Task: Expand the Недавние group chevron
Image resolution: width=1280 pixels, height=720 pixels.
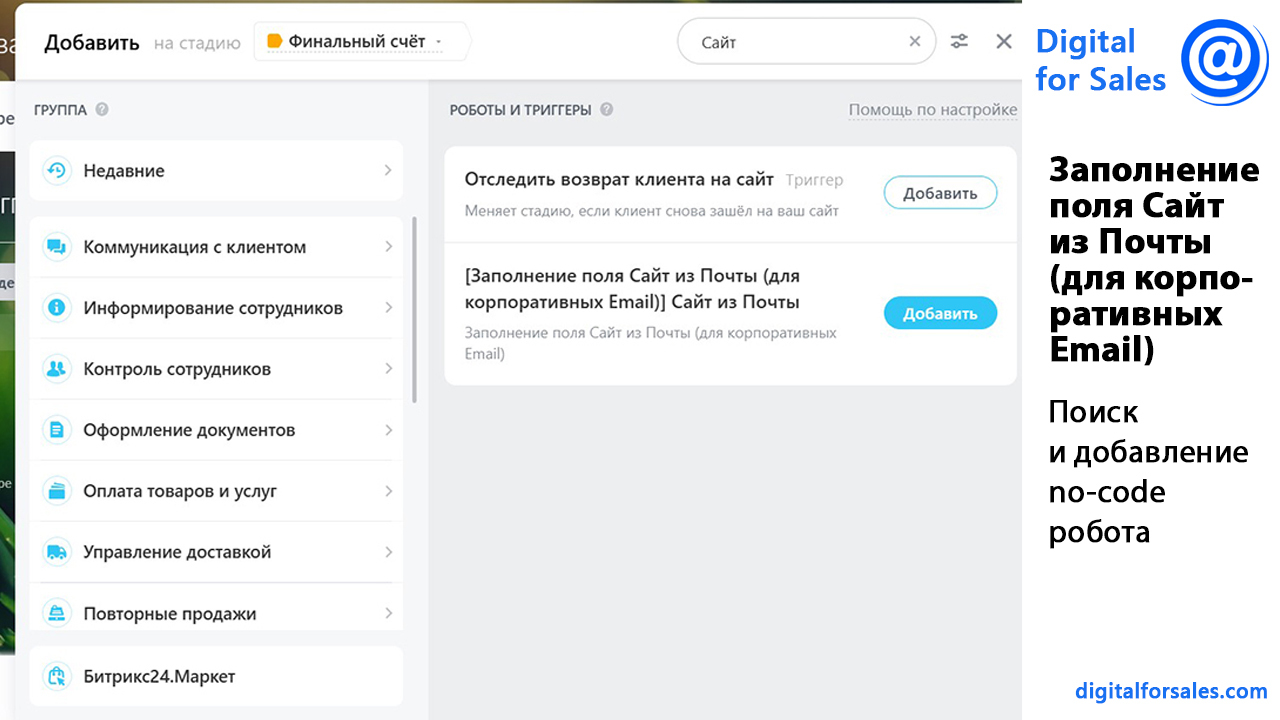Action: click(x=388, y=171)
